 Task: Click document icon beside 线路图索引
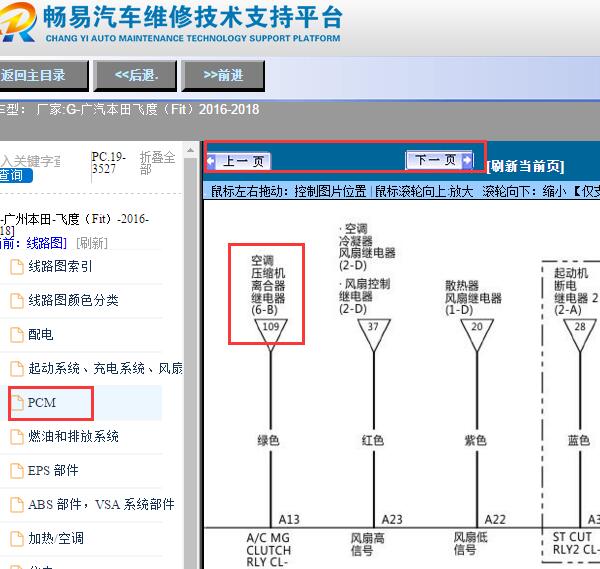pos(16,267)
